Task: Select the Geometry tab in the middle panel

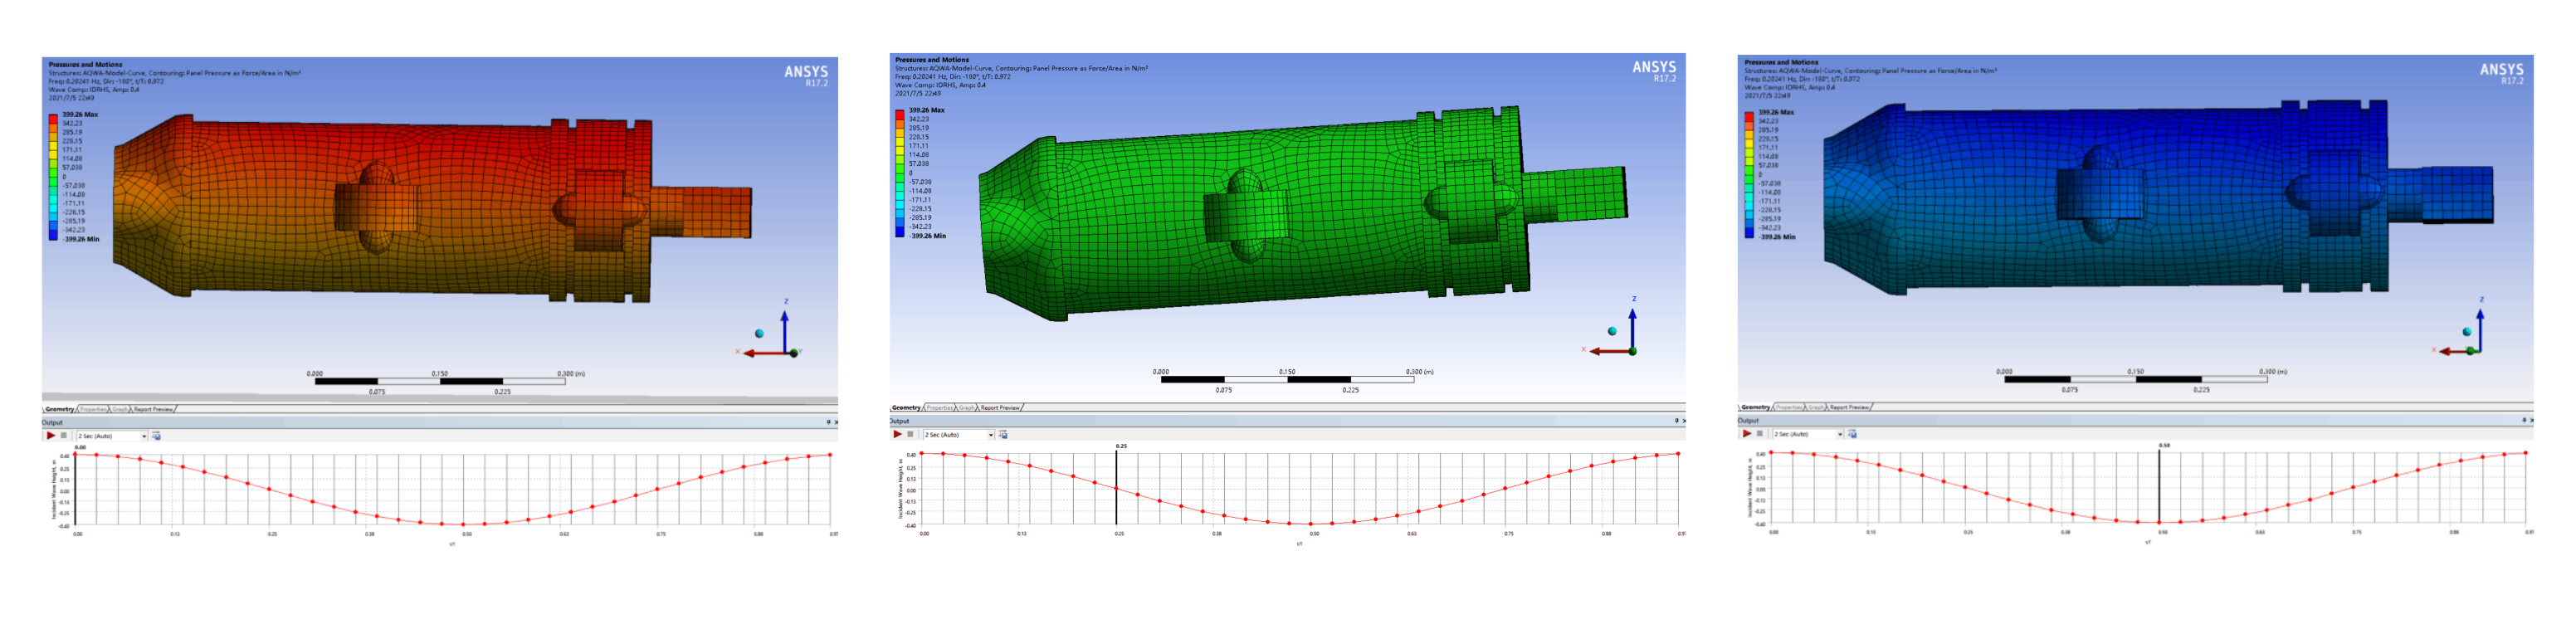Action: click(906, 408)
